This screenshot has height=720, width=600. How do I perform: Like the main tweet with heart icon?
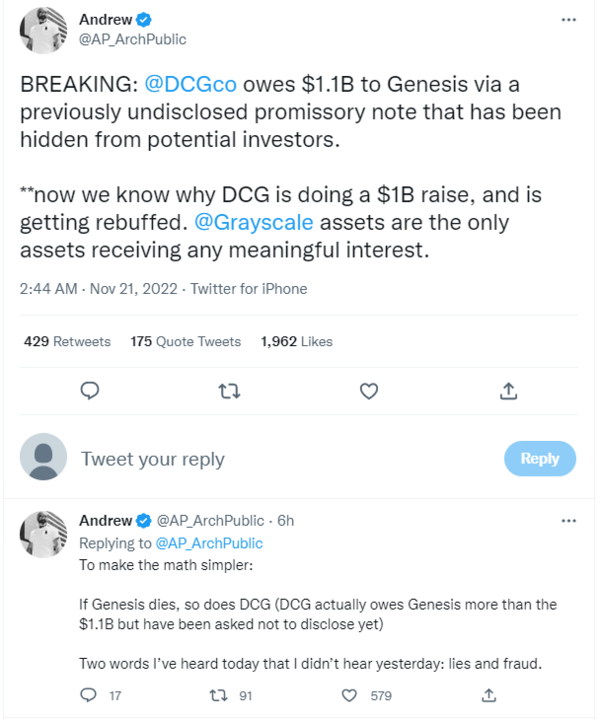[x=368, y=390]
